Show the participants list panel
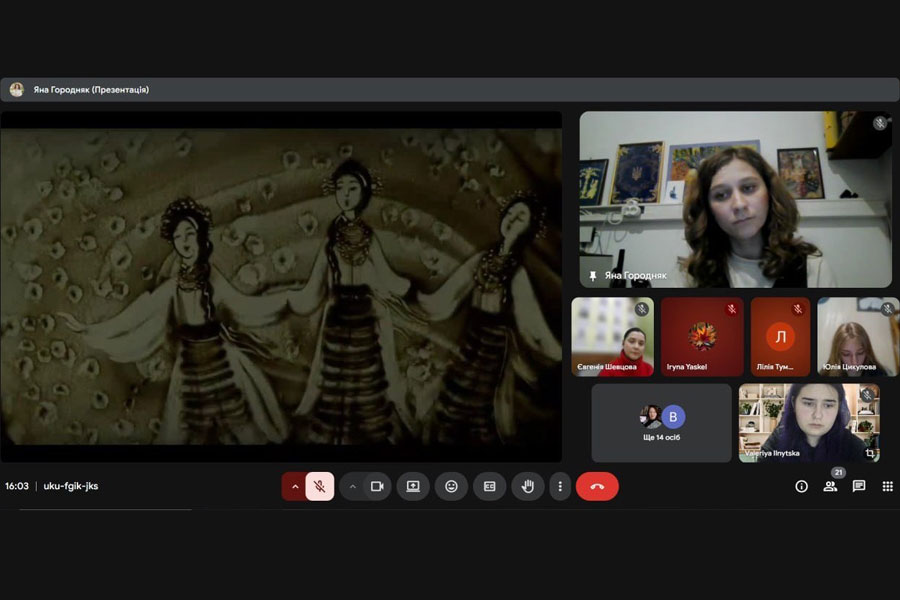Image resolution: width=900 pixels, height=600 pixels. (x=830, y=486)
